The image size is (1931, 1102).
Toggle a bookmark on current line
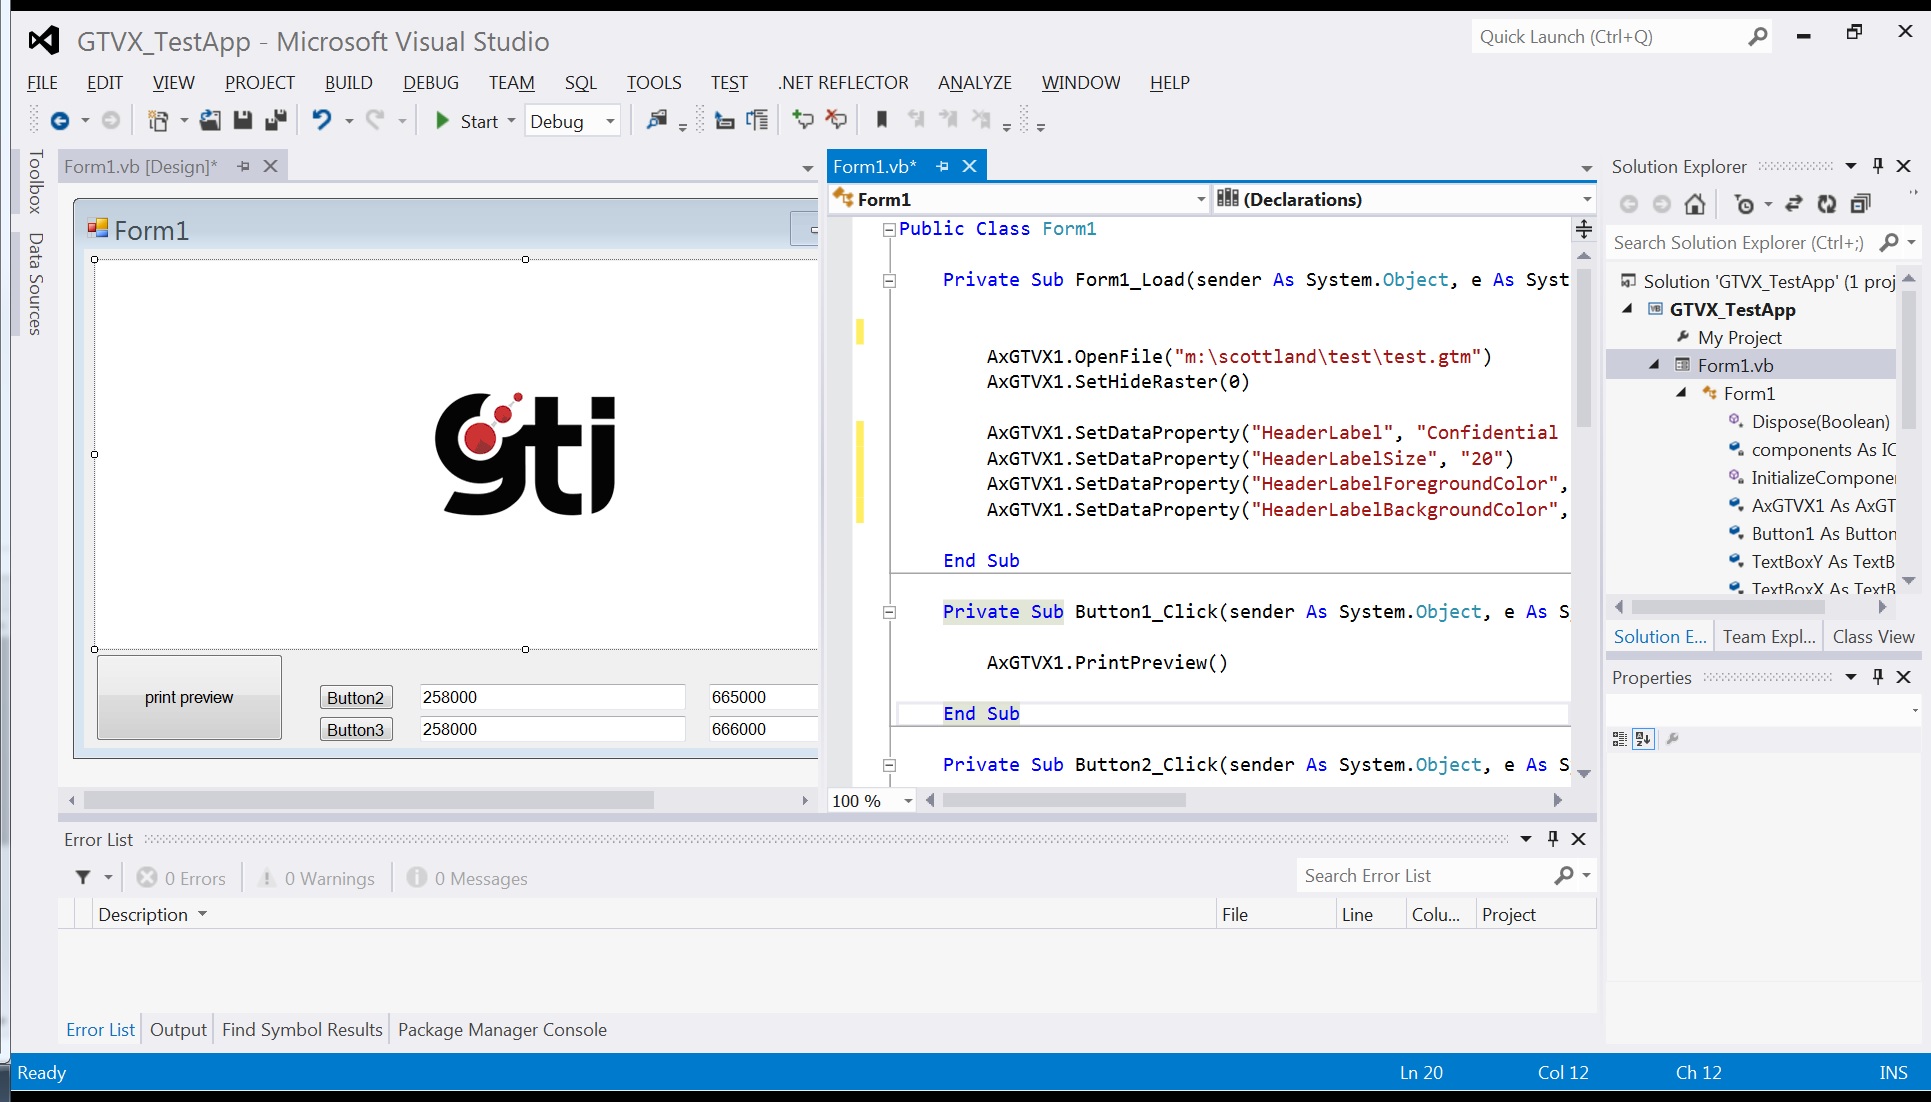tap(881, 121)
